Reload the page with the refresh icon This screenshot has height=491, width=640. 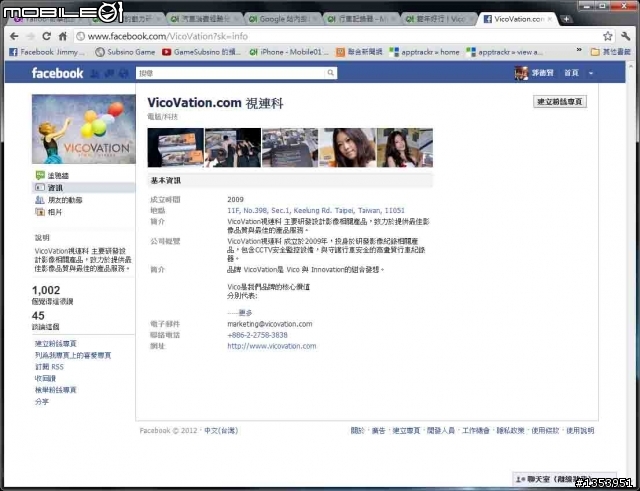[47, 36]
